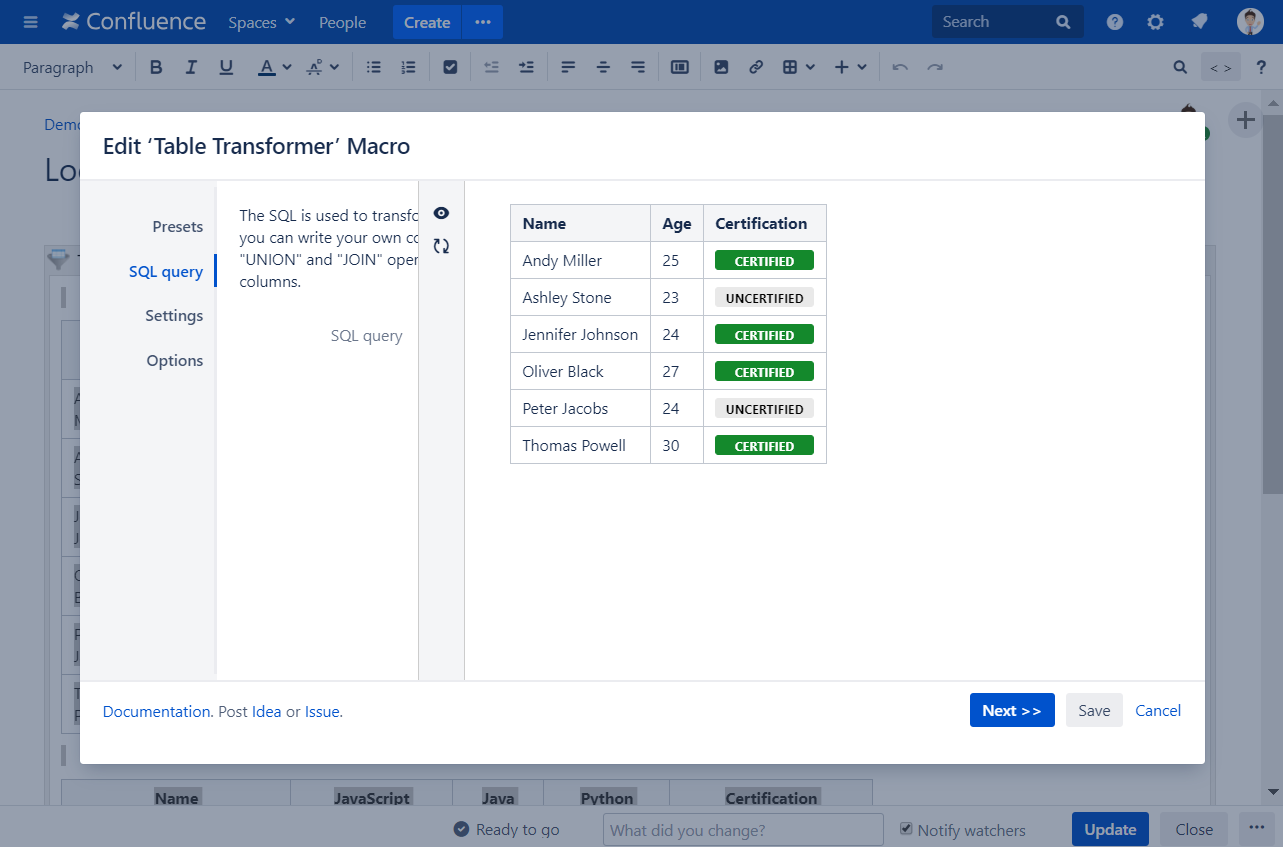Select the Settings tab in macro dialog
The height and width of the screenshot is (847, 1283).
pyautogui.click(x=174, y=316)
